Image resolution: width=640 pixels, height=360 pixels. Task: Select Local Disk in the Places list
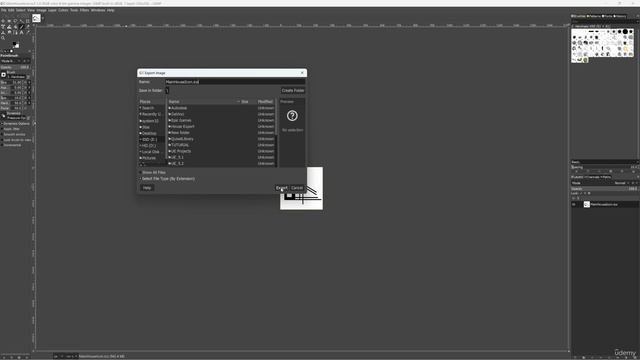(152, 152)
